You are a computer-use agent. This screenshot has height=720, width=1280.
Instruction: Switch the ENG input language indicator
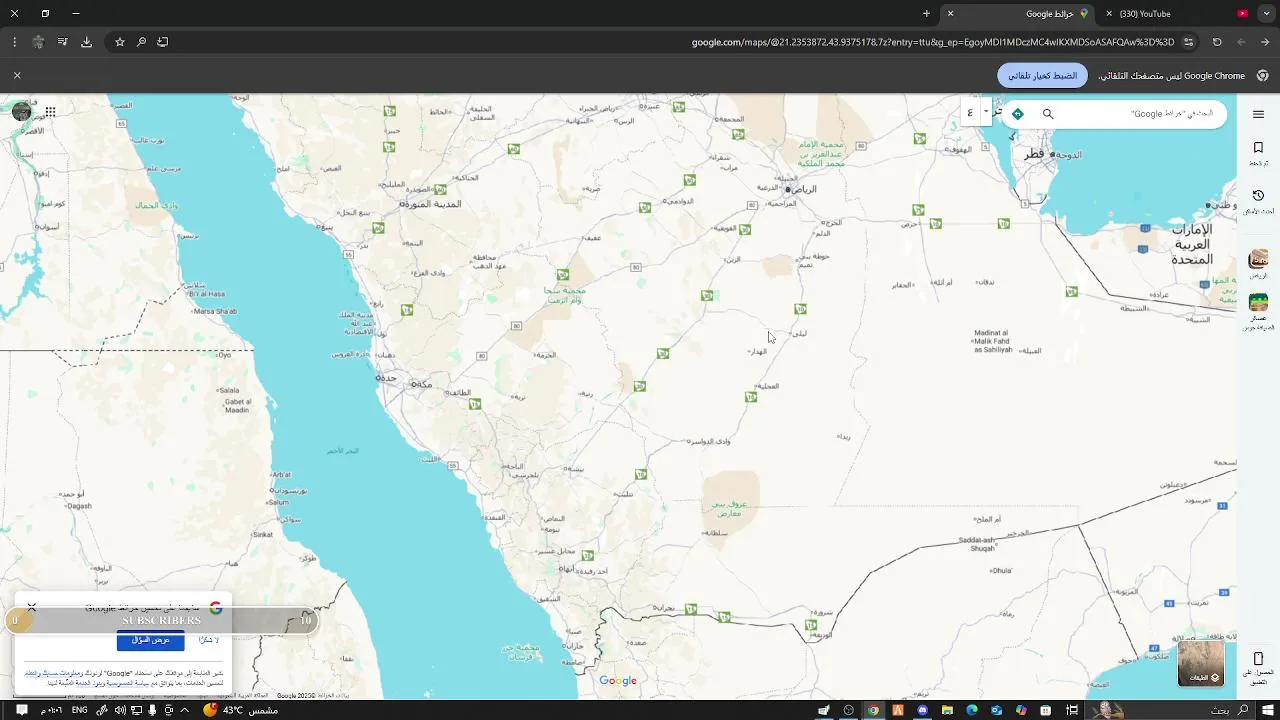pyautogui.click(x=79, y=710)
